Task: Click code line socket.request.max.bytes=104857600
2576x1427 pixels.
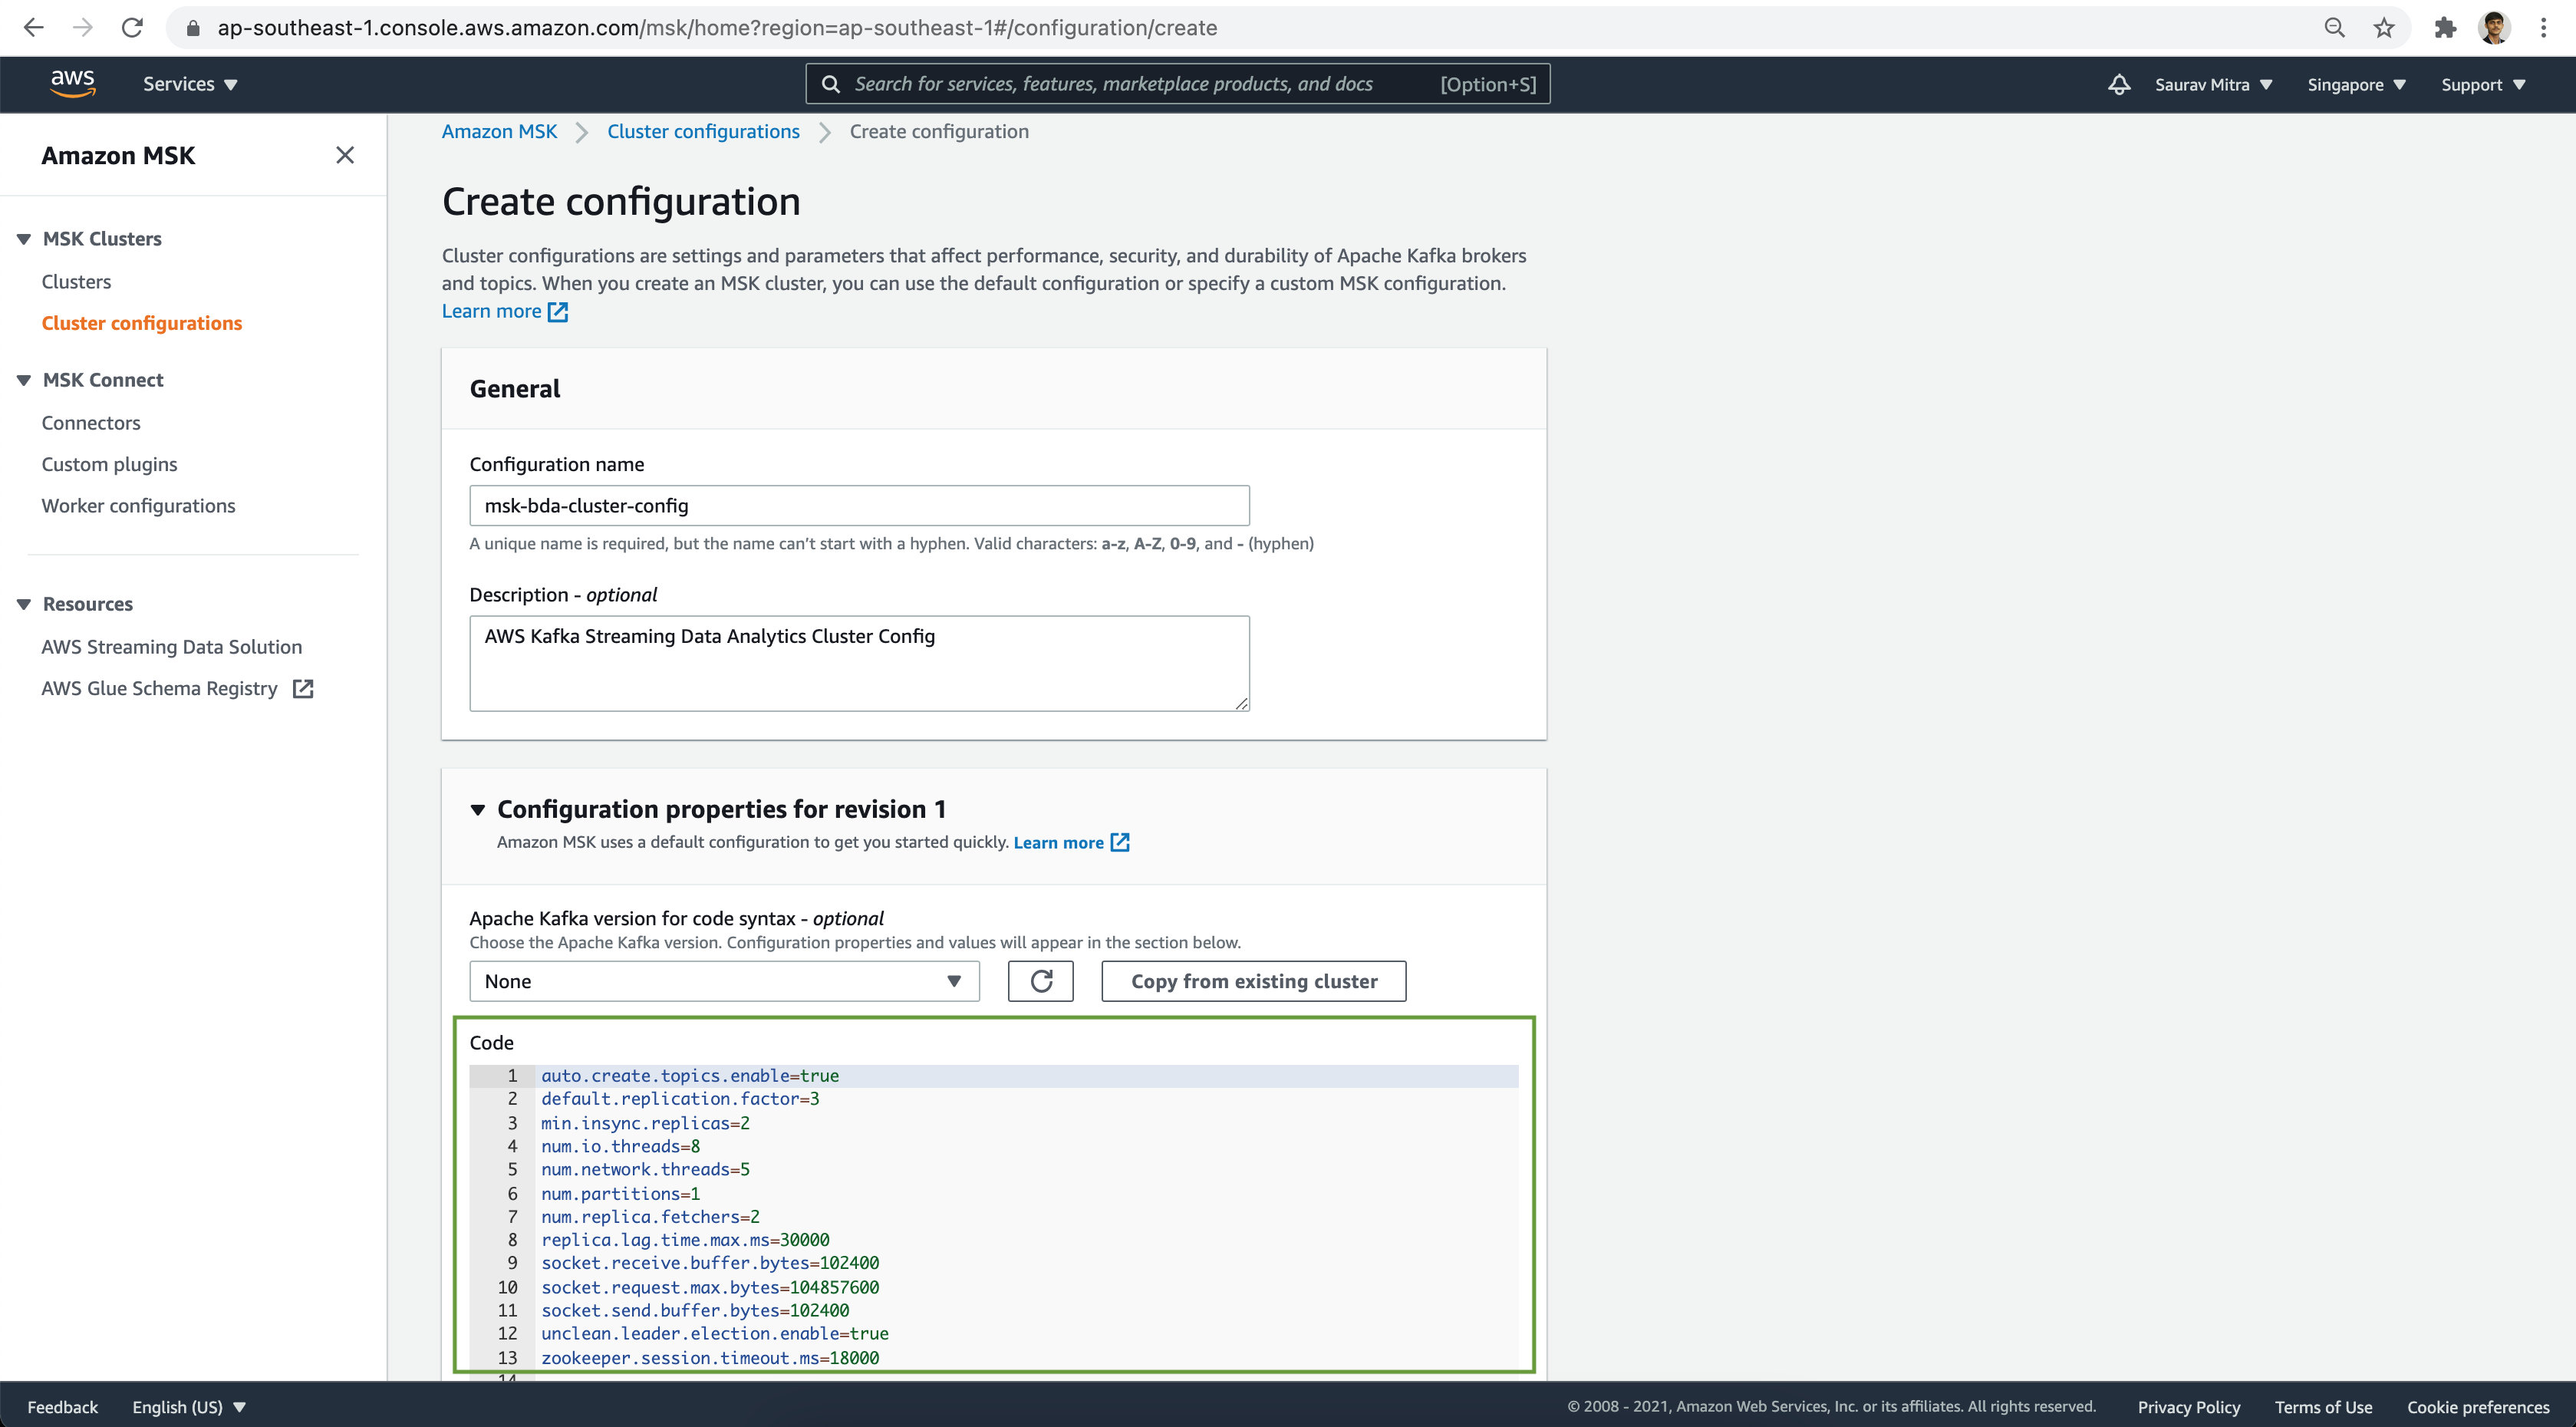Action: click(x=710, y=1287)
